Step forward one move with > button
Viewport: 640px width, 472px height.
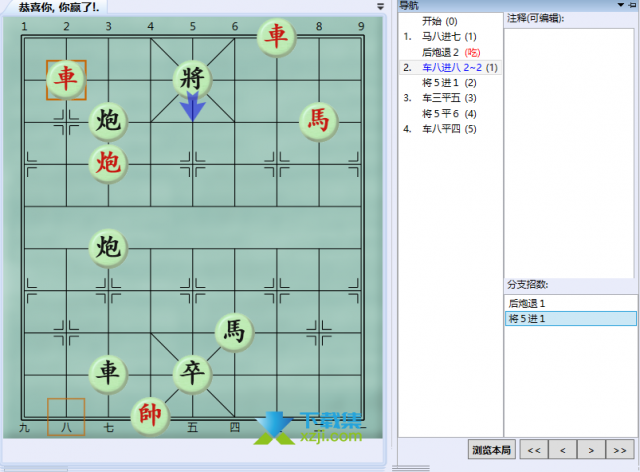tap(591, 450)
